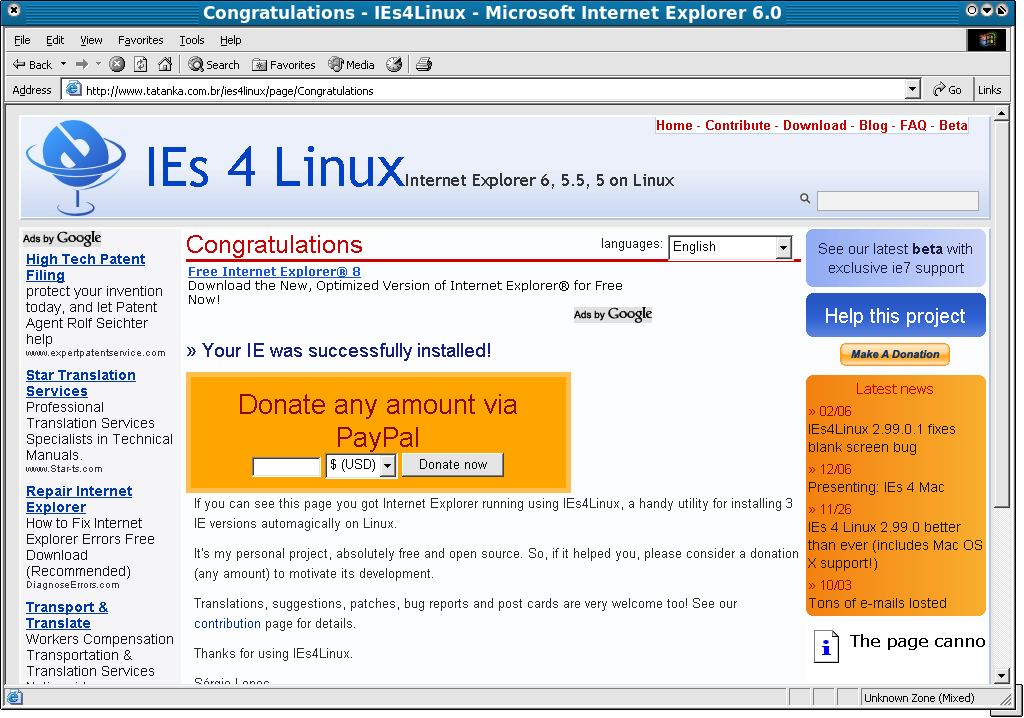Image resolution: width=1024 pixels, height=718 pixels.
Task: Open the Favorites toolbar button
Action: coord(283,65)
